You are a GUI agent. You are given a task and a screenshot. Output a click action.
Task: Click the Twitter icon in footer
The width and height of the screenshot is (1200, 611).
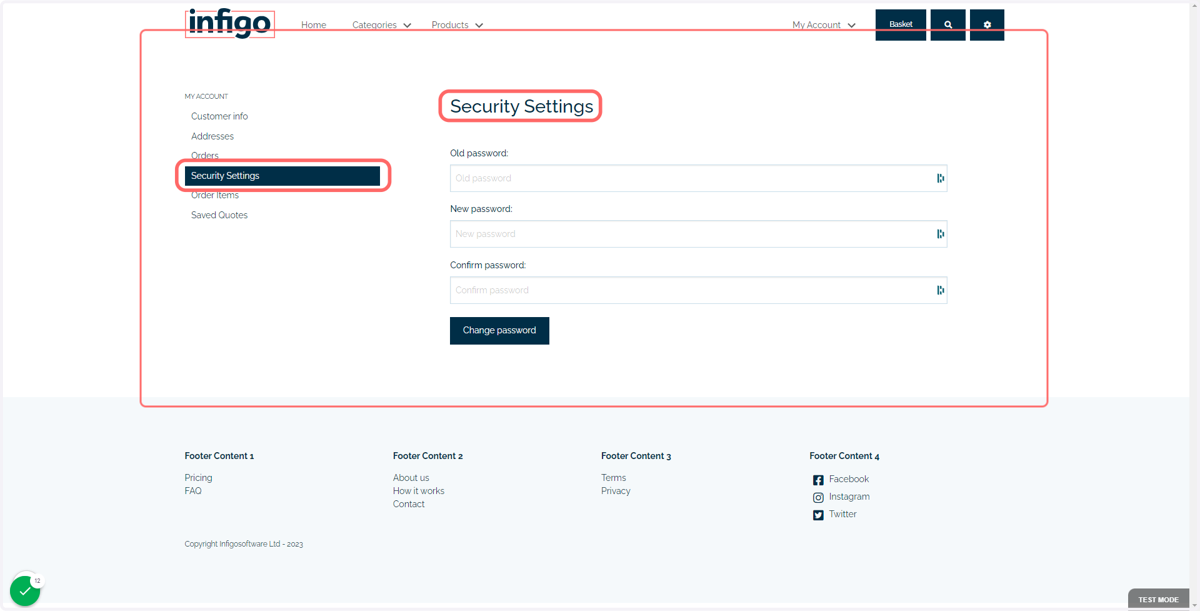pyautogui.click(x=818, y=515)
